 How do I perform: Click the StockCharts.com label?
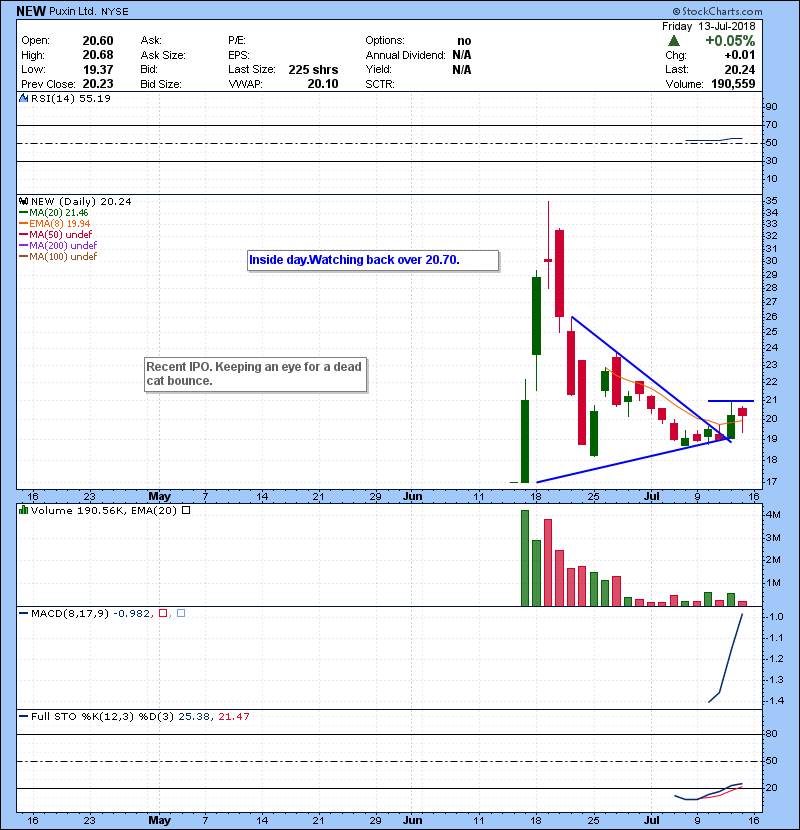tap(717, 11)
